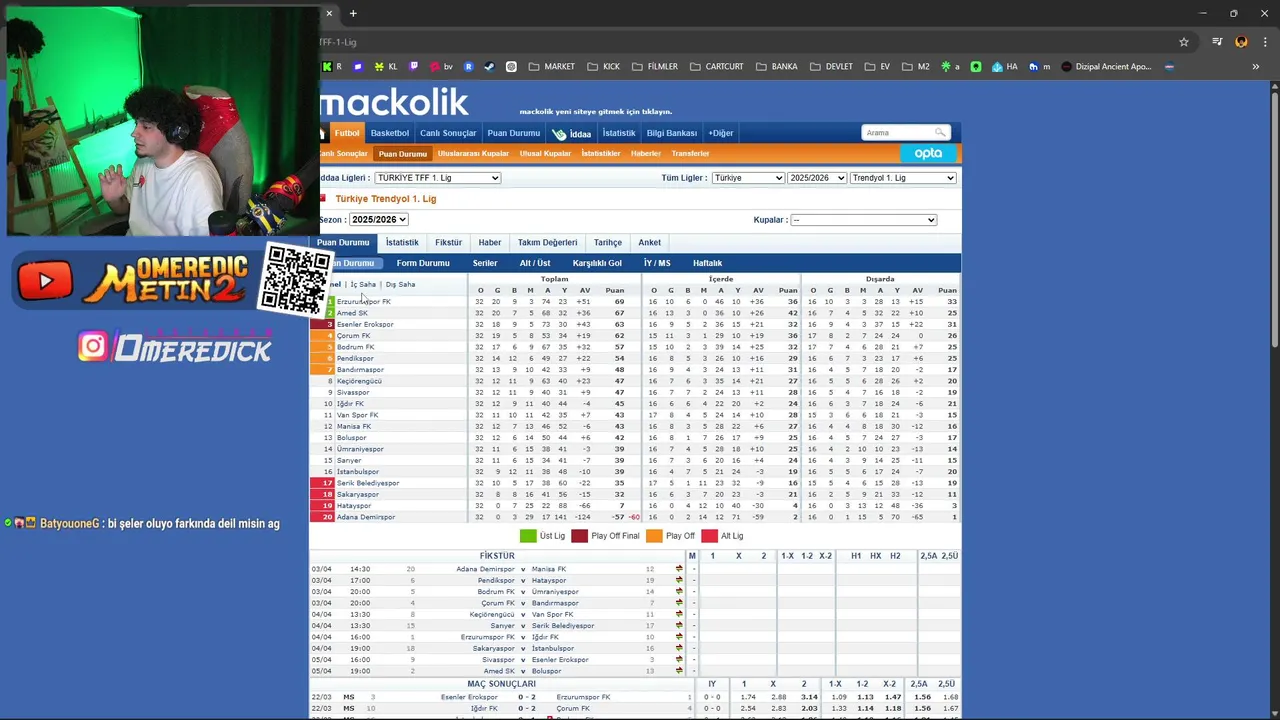Image resolution: width=1280 pixels, height=720 pixels.
Task: Click the opta logo
Action: [x=928, y=153]
